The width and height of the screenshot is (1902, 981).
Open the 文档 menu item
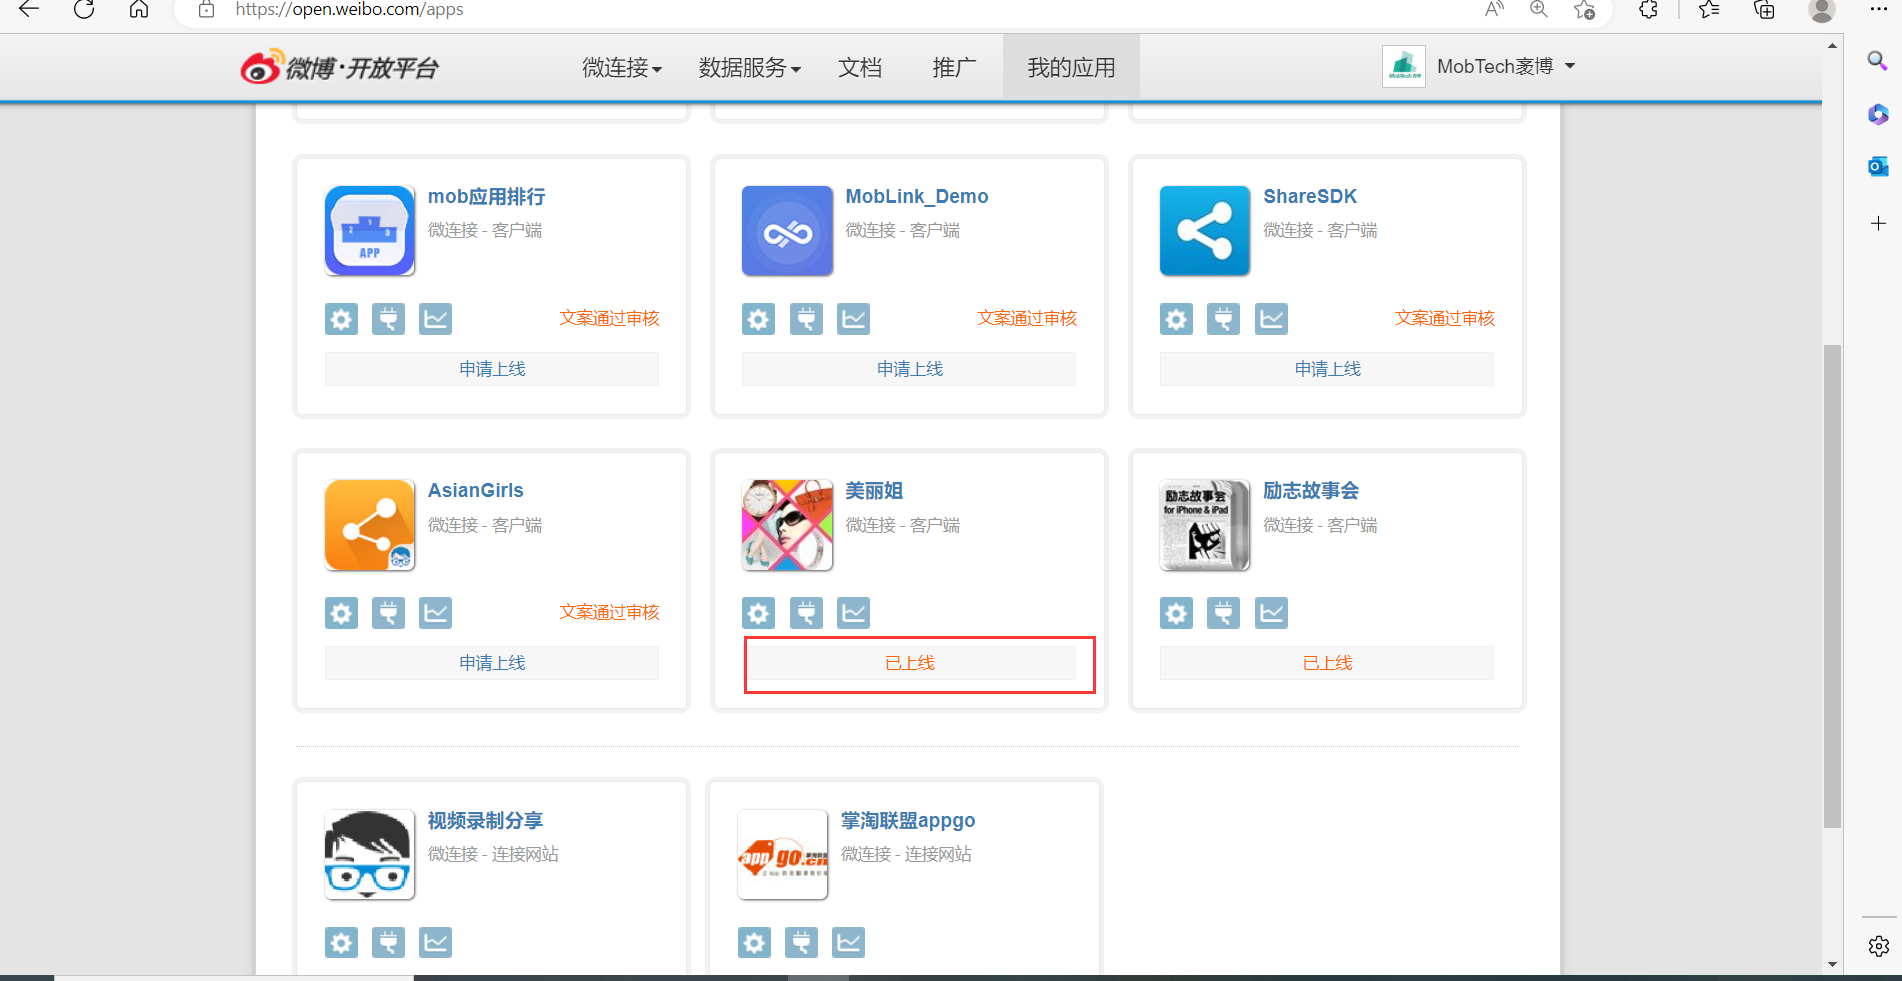(x=860, y=68)
